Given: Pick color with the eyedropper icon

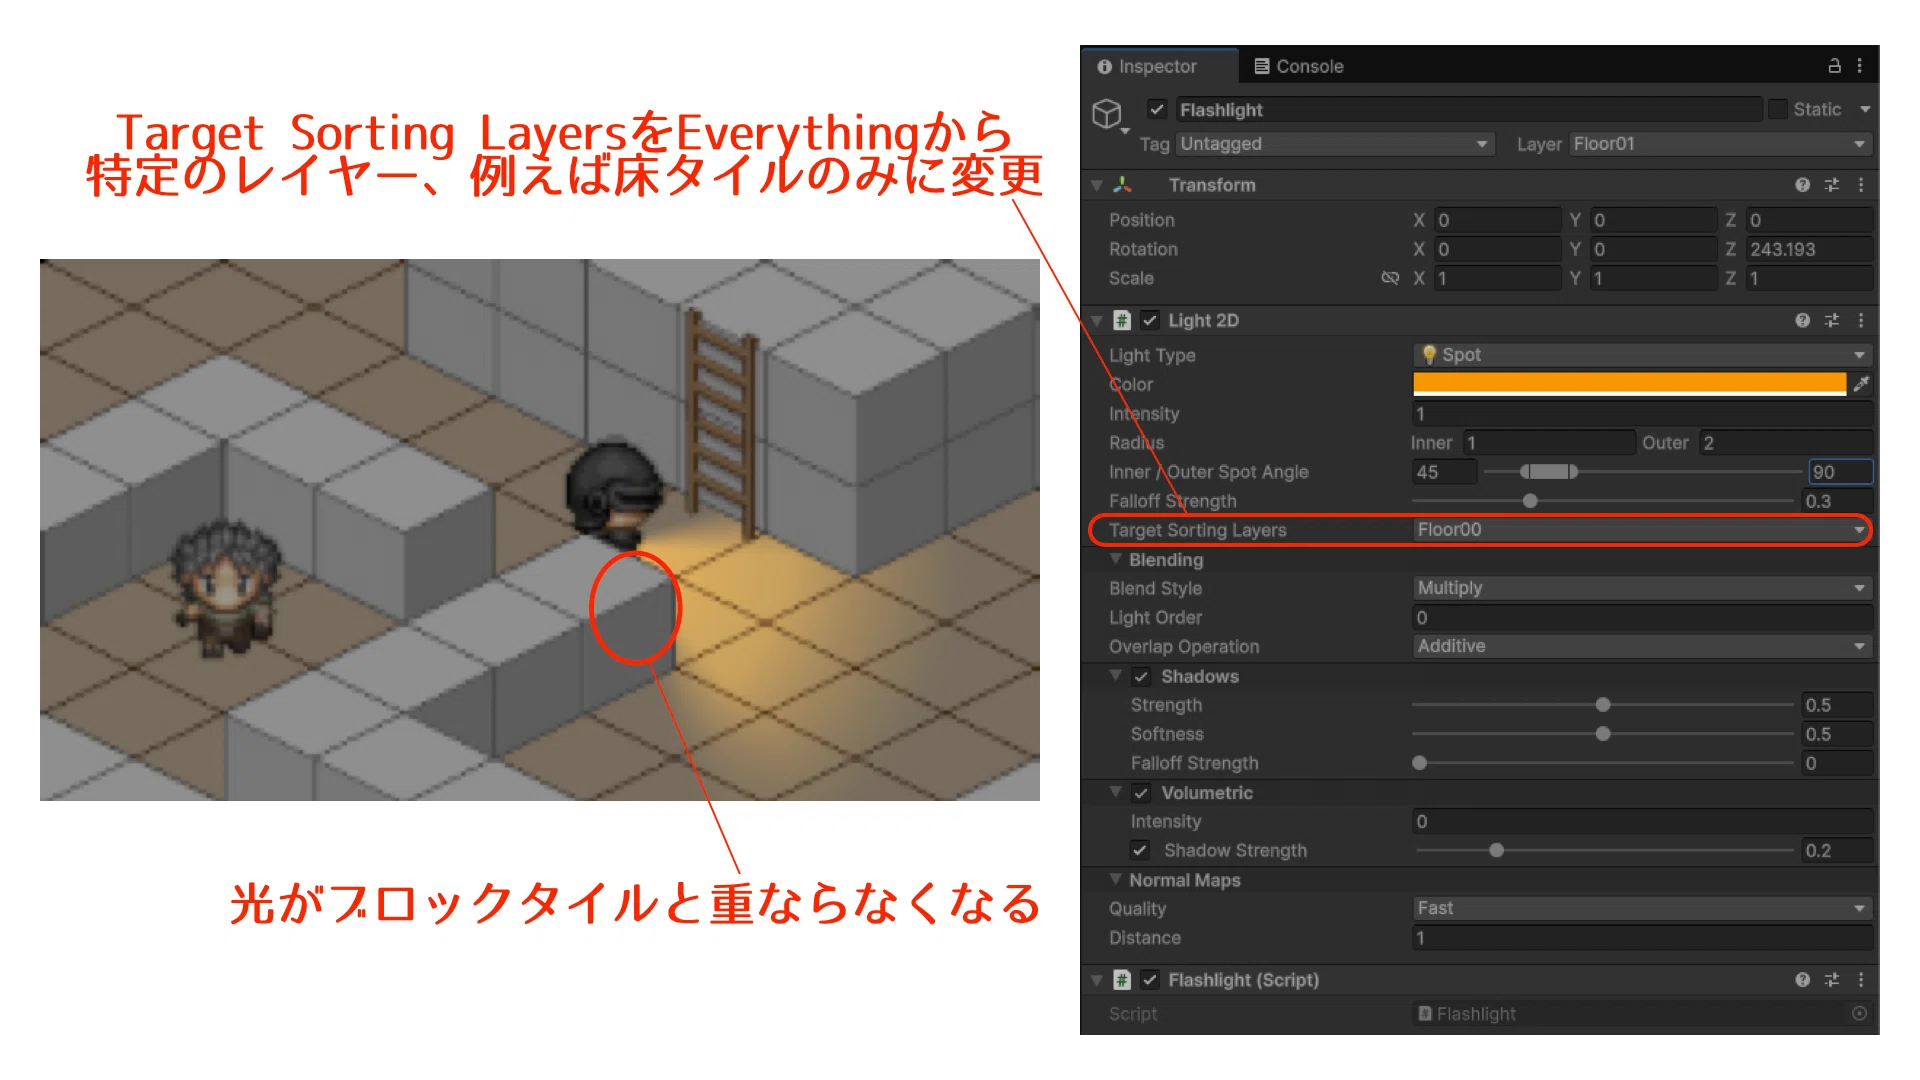Looking at the screenshot, I should coord(1861,384).
